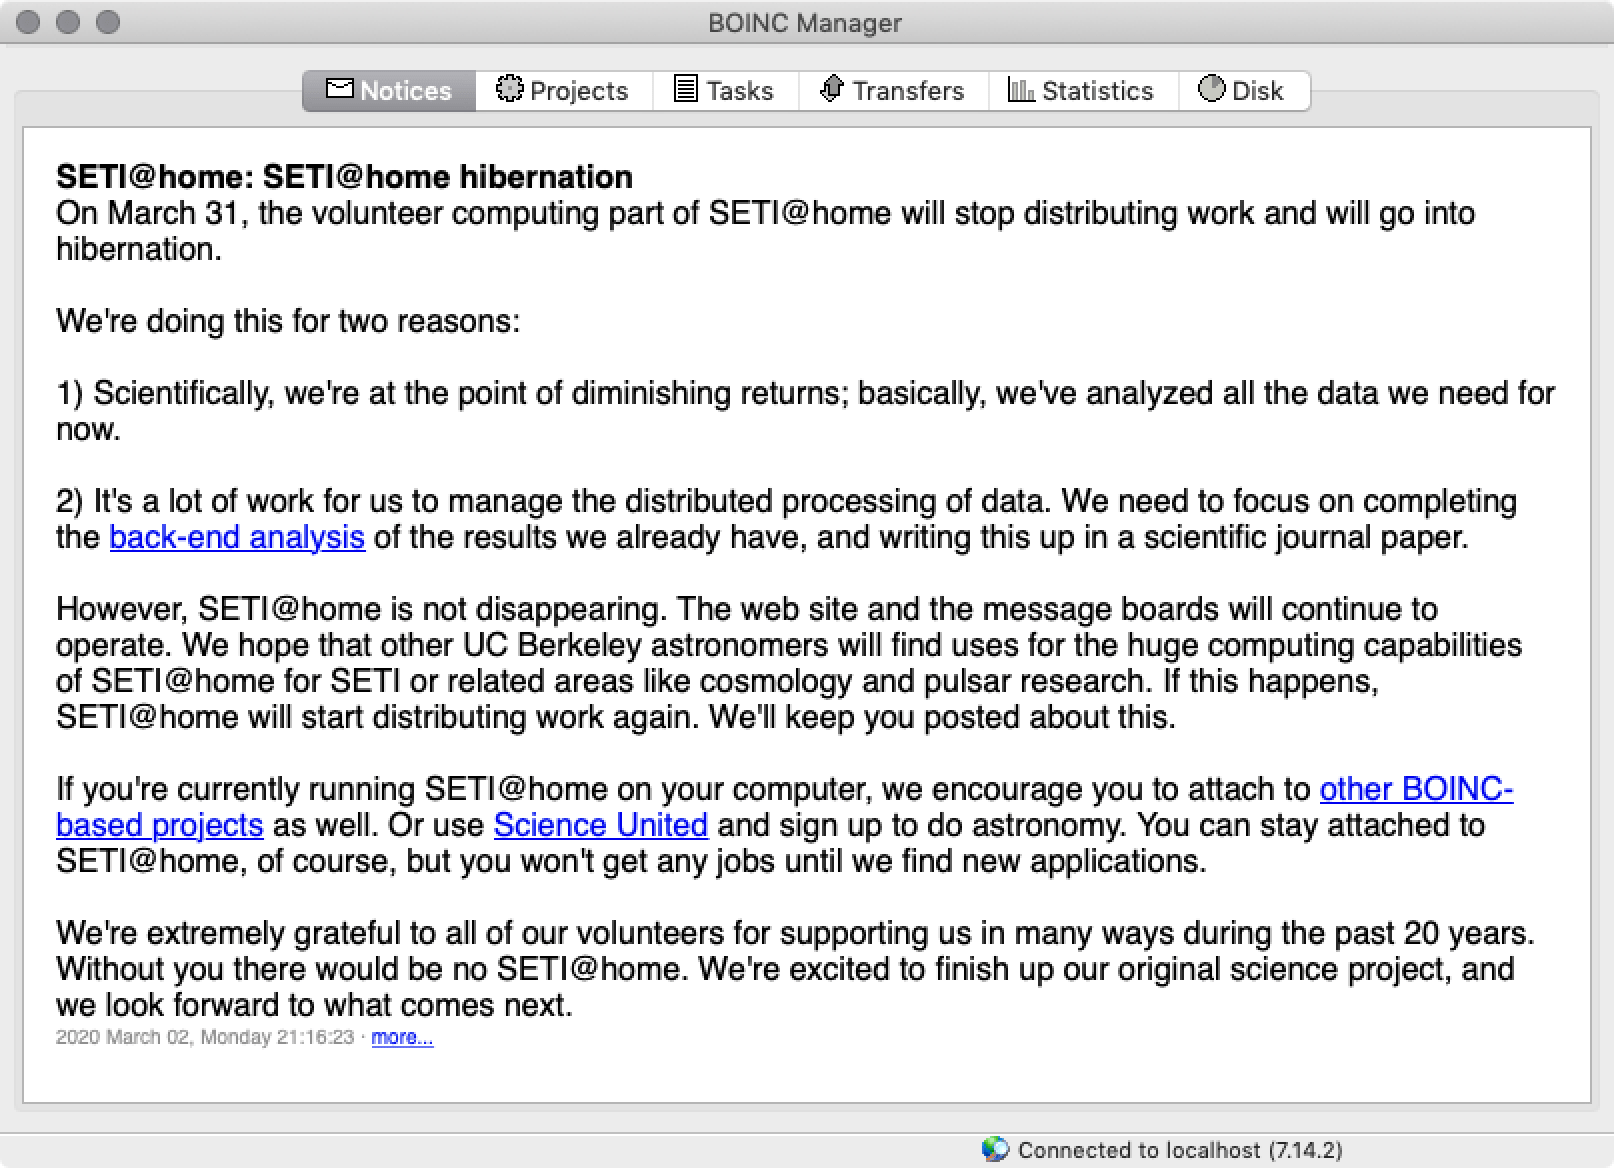This screenshot has height=1168, width=1614.
Task: Click the "We're doing this for two reasons:" line
Action: [x=288, y=321]
